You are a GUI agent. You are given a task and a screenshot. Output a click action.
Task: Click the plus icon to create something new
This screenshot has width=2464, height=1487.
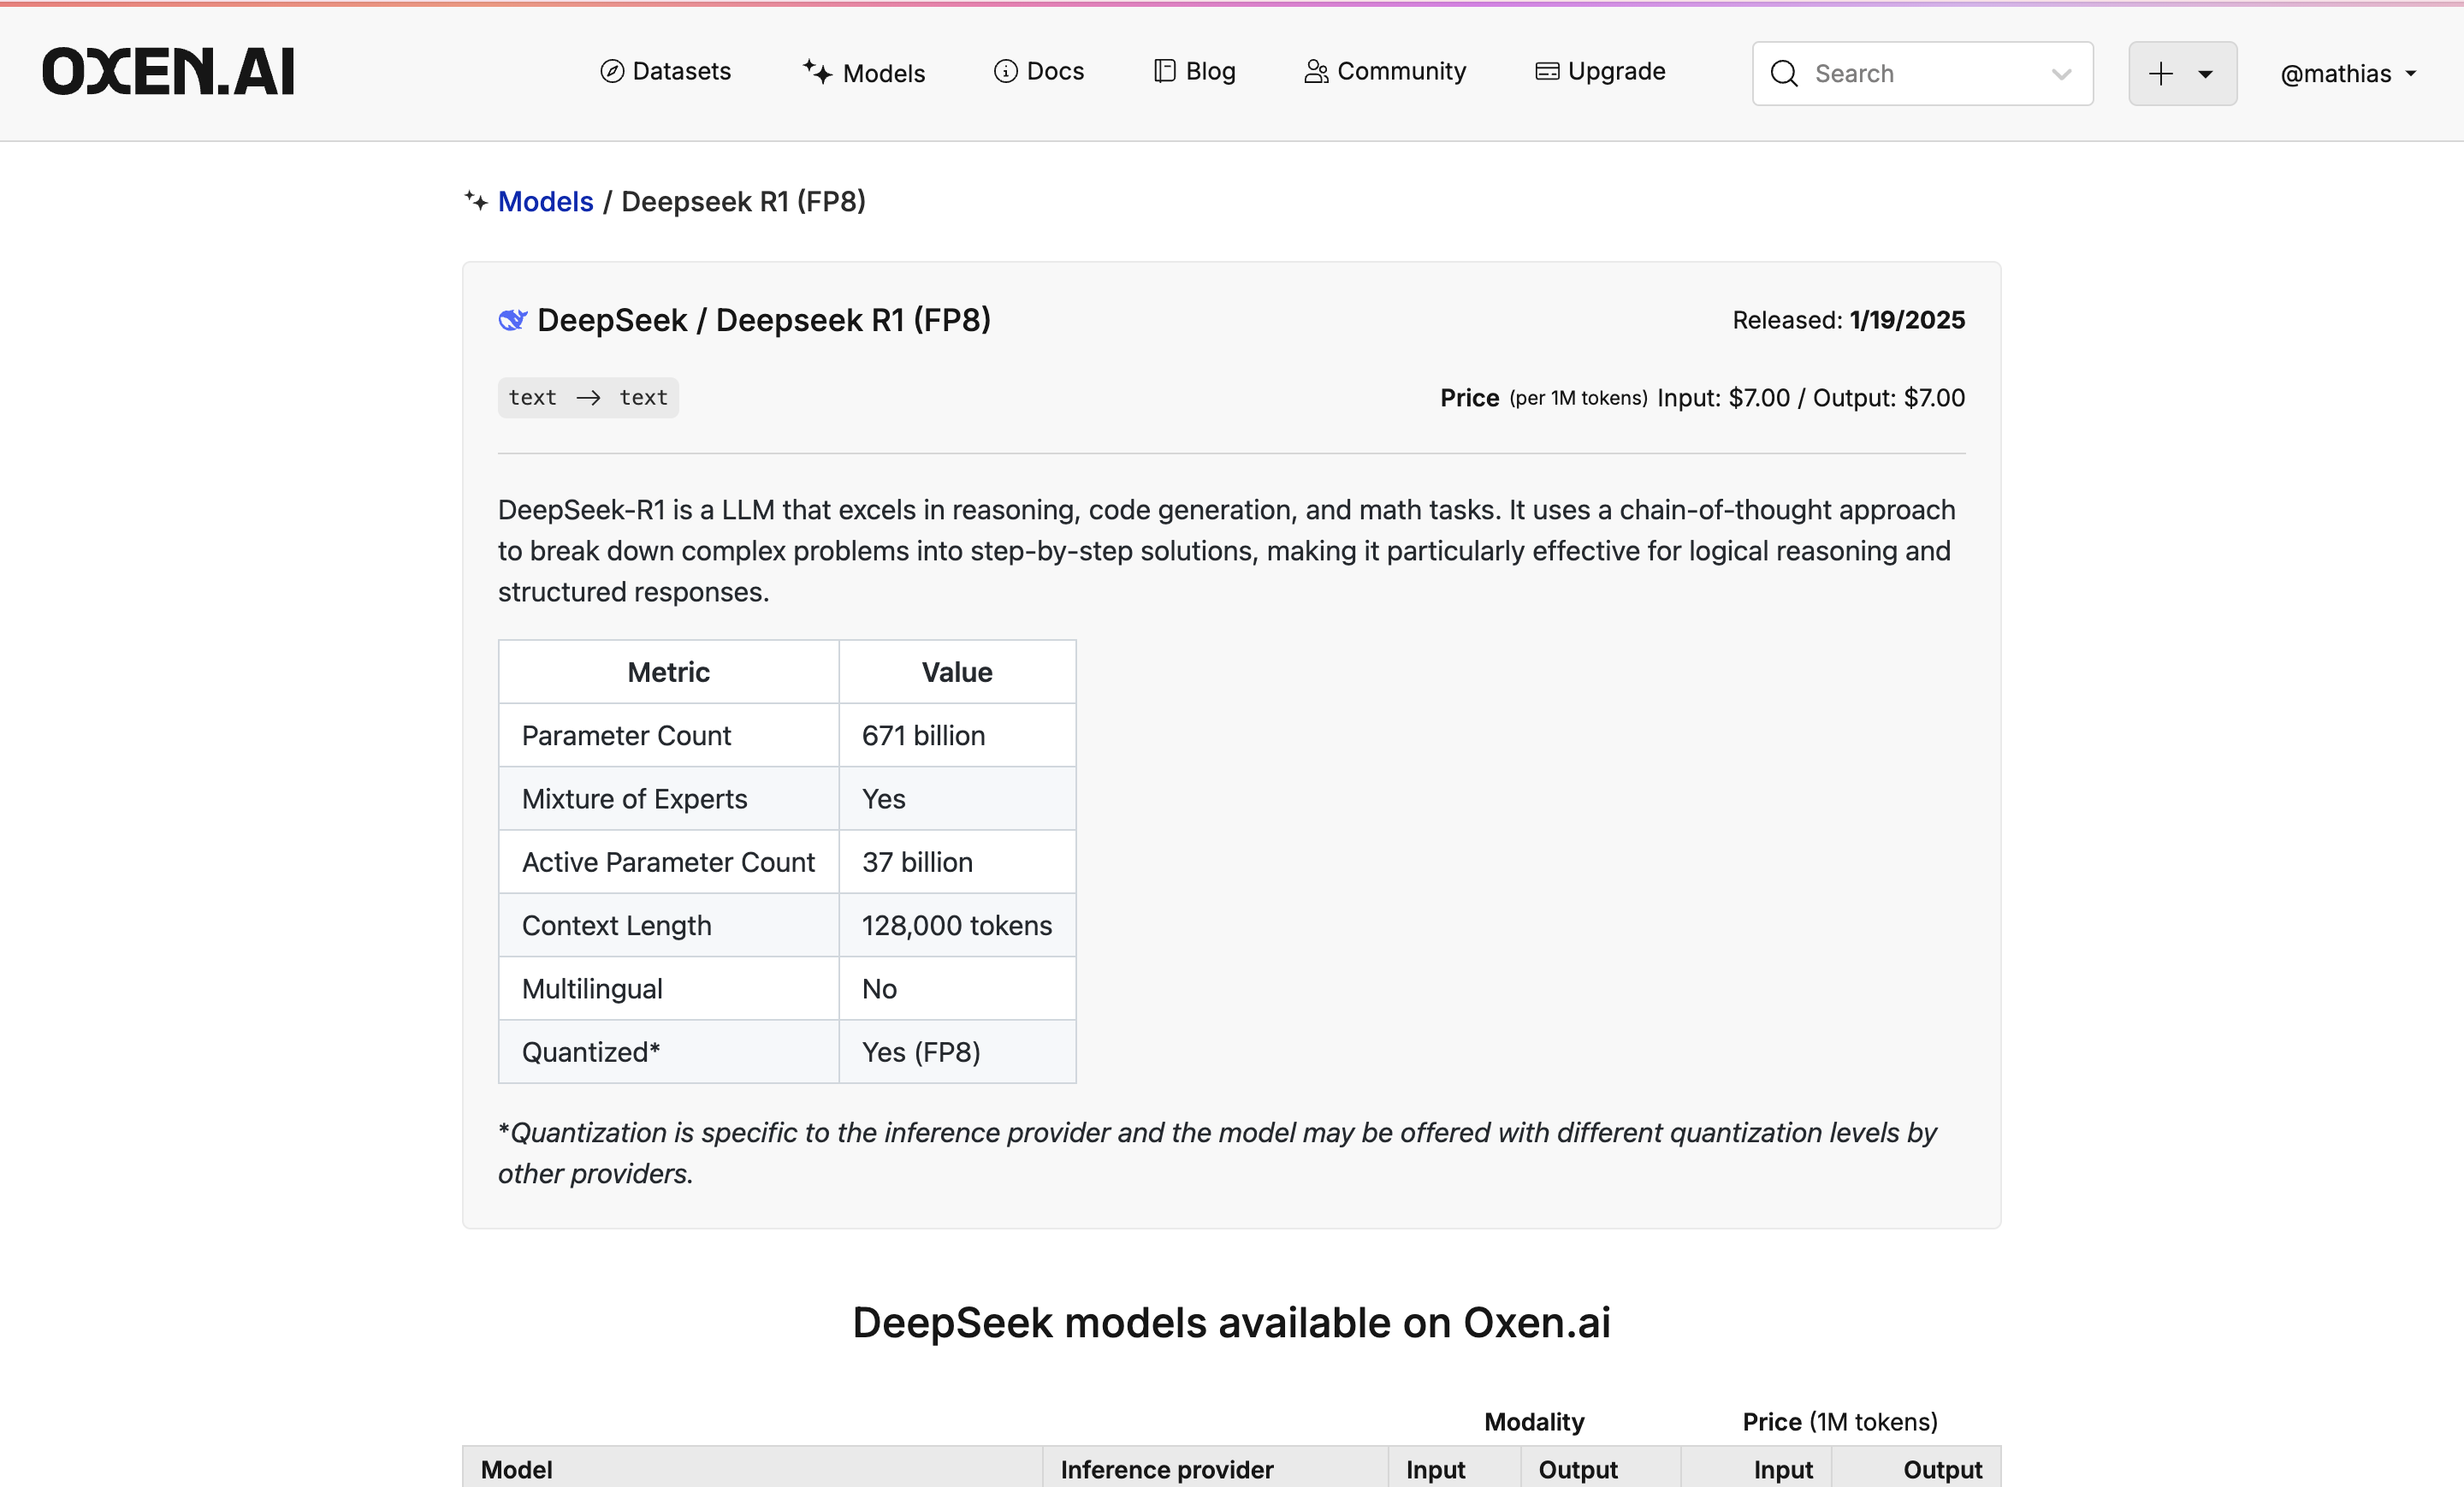point(2161,73)
